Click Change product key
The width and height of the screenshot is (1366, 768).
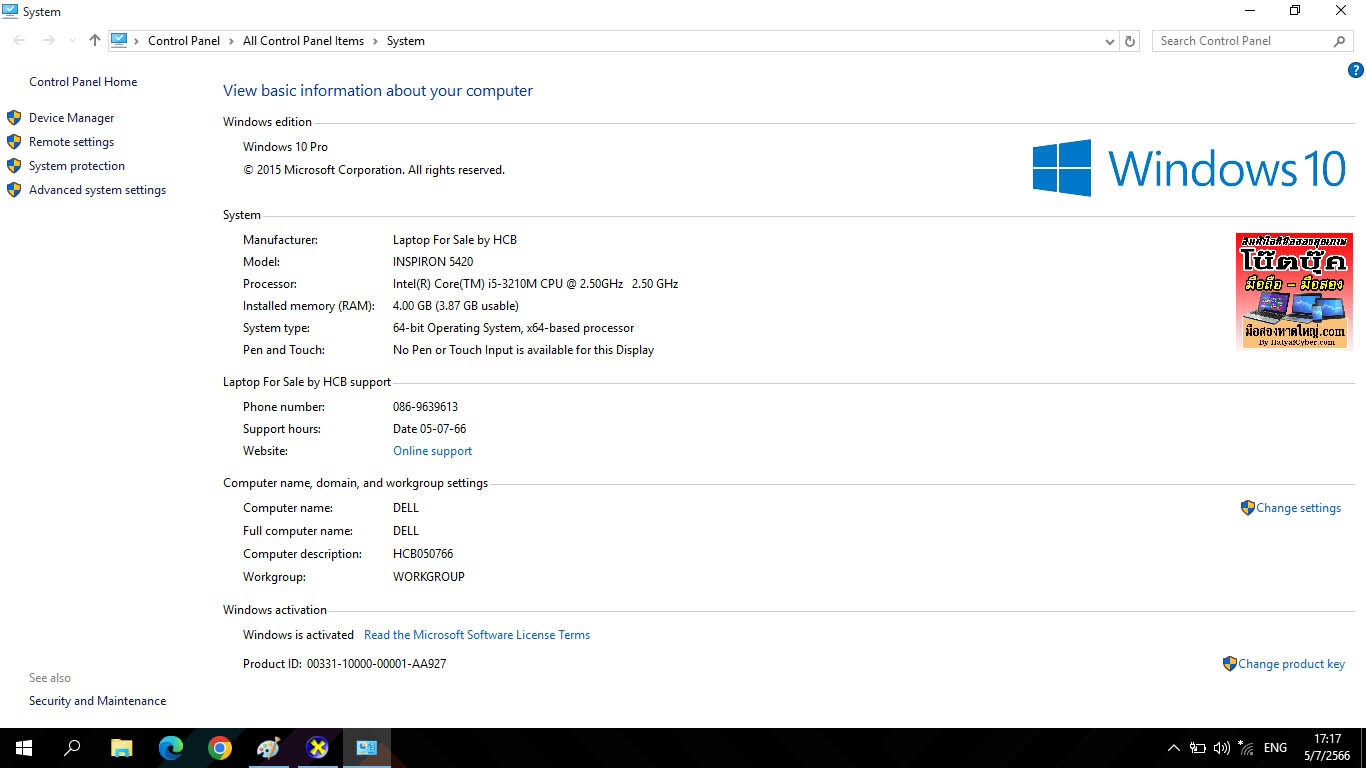[1291, 664]
